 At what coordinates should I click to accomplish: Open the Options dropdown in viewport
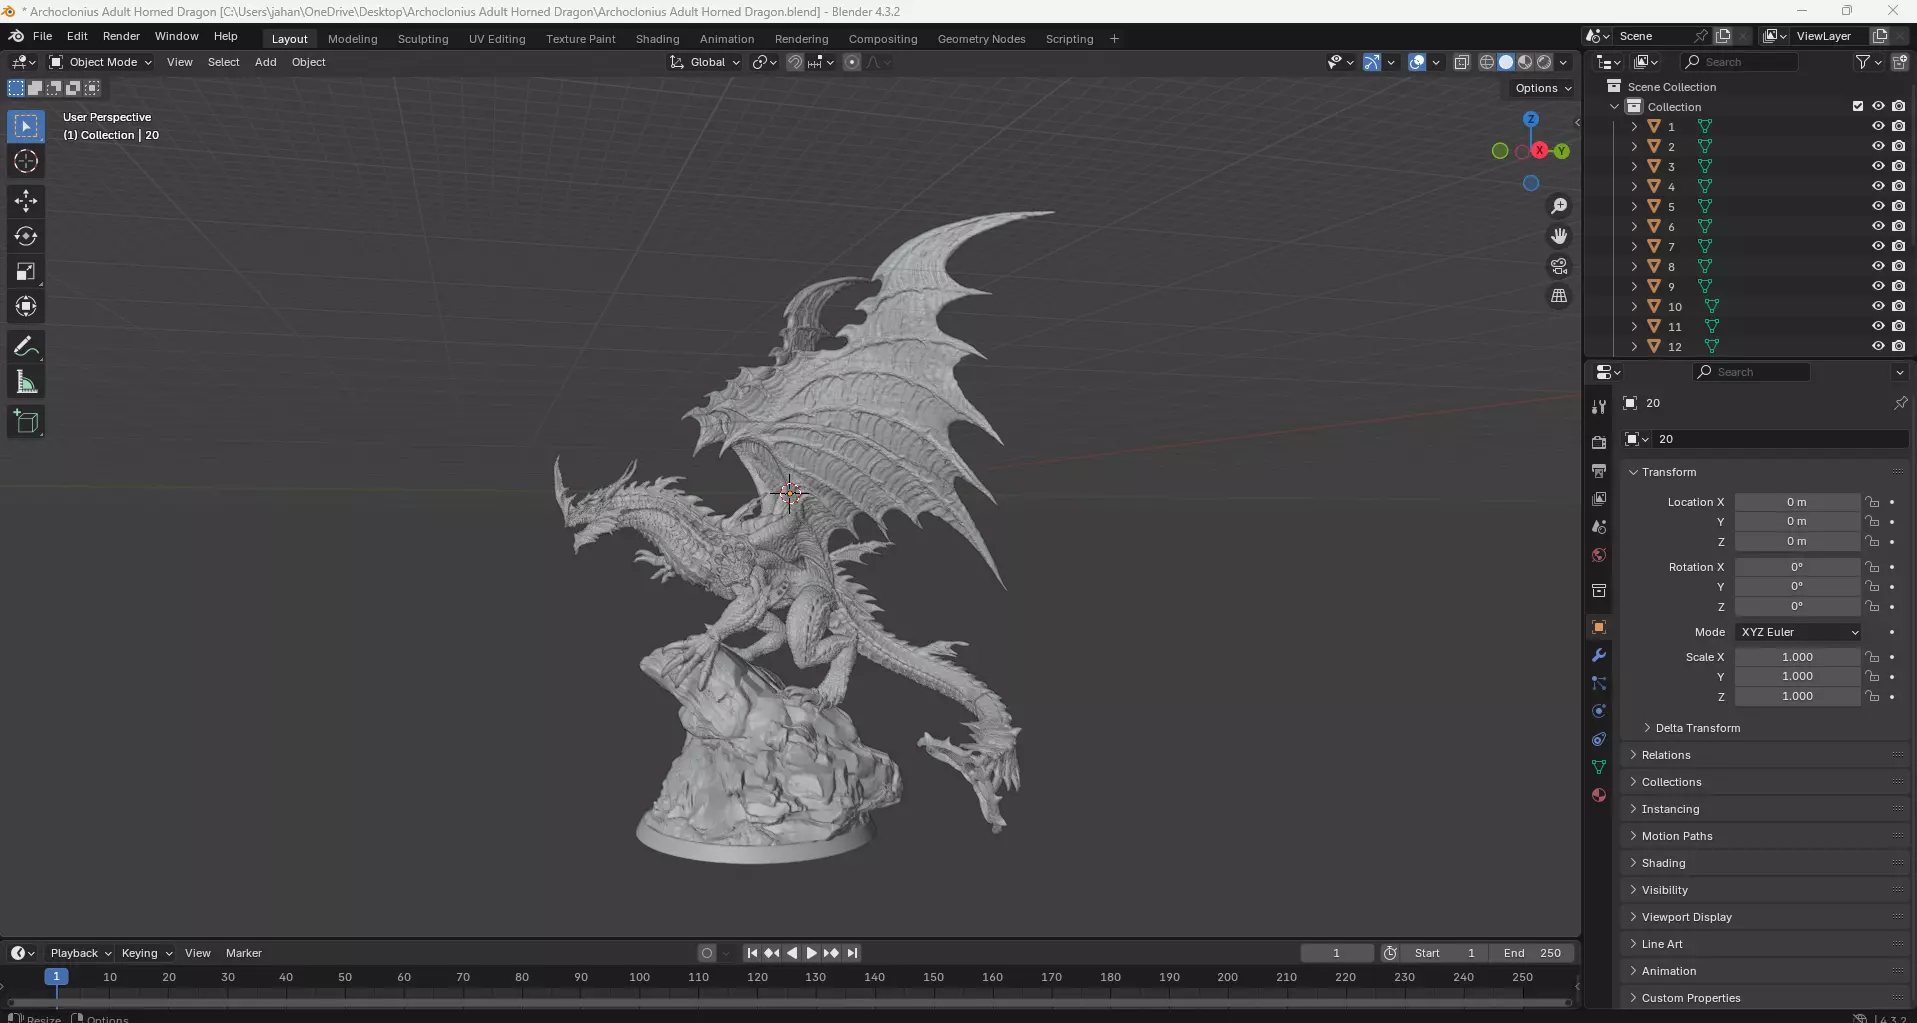pos(1543,88)
